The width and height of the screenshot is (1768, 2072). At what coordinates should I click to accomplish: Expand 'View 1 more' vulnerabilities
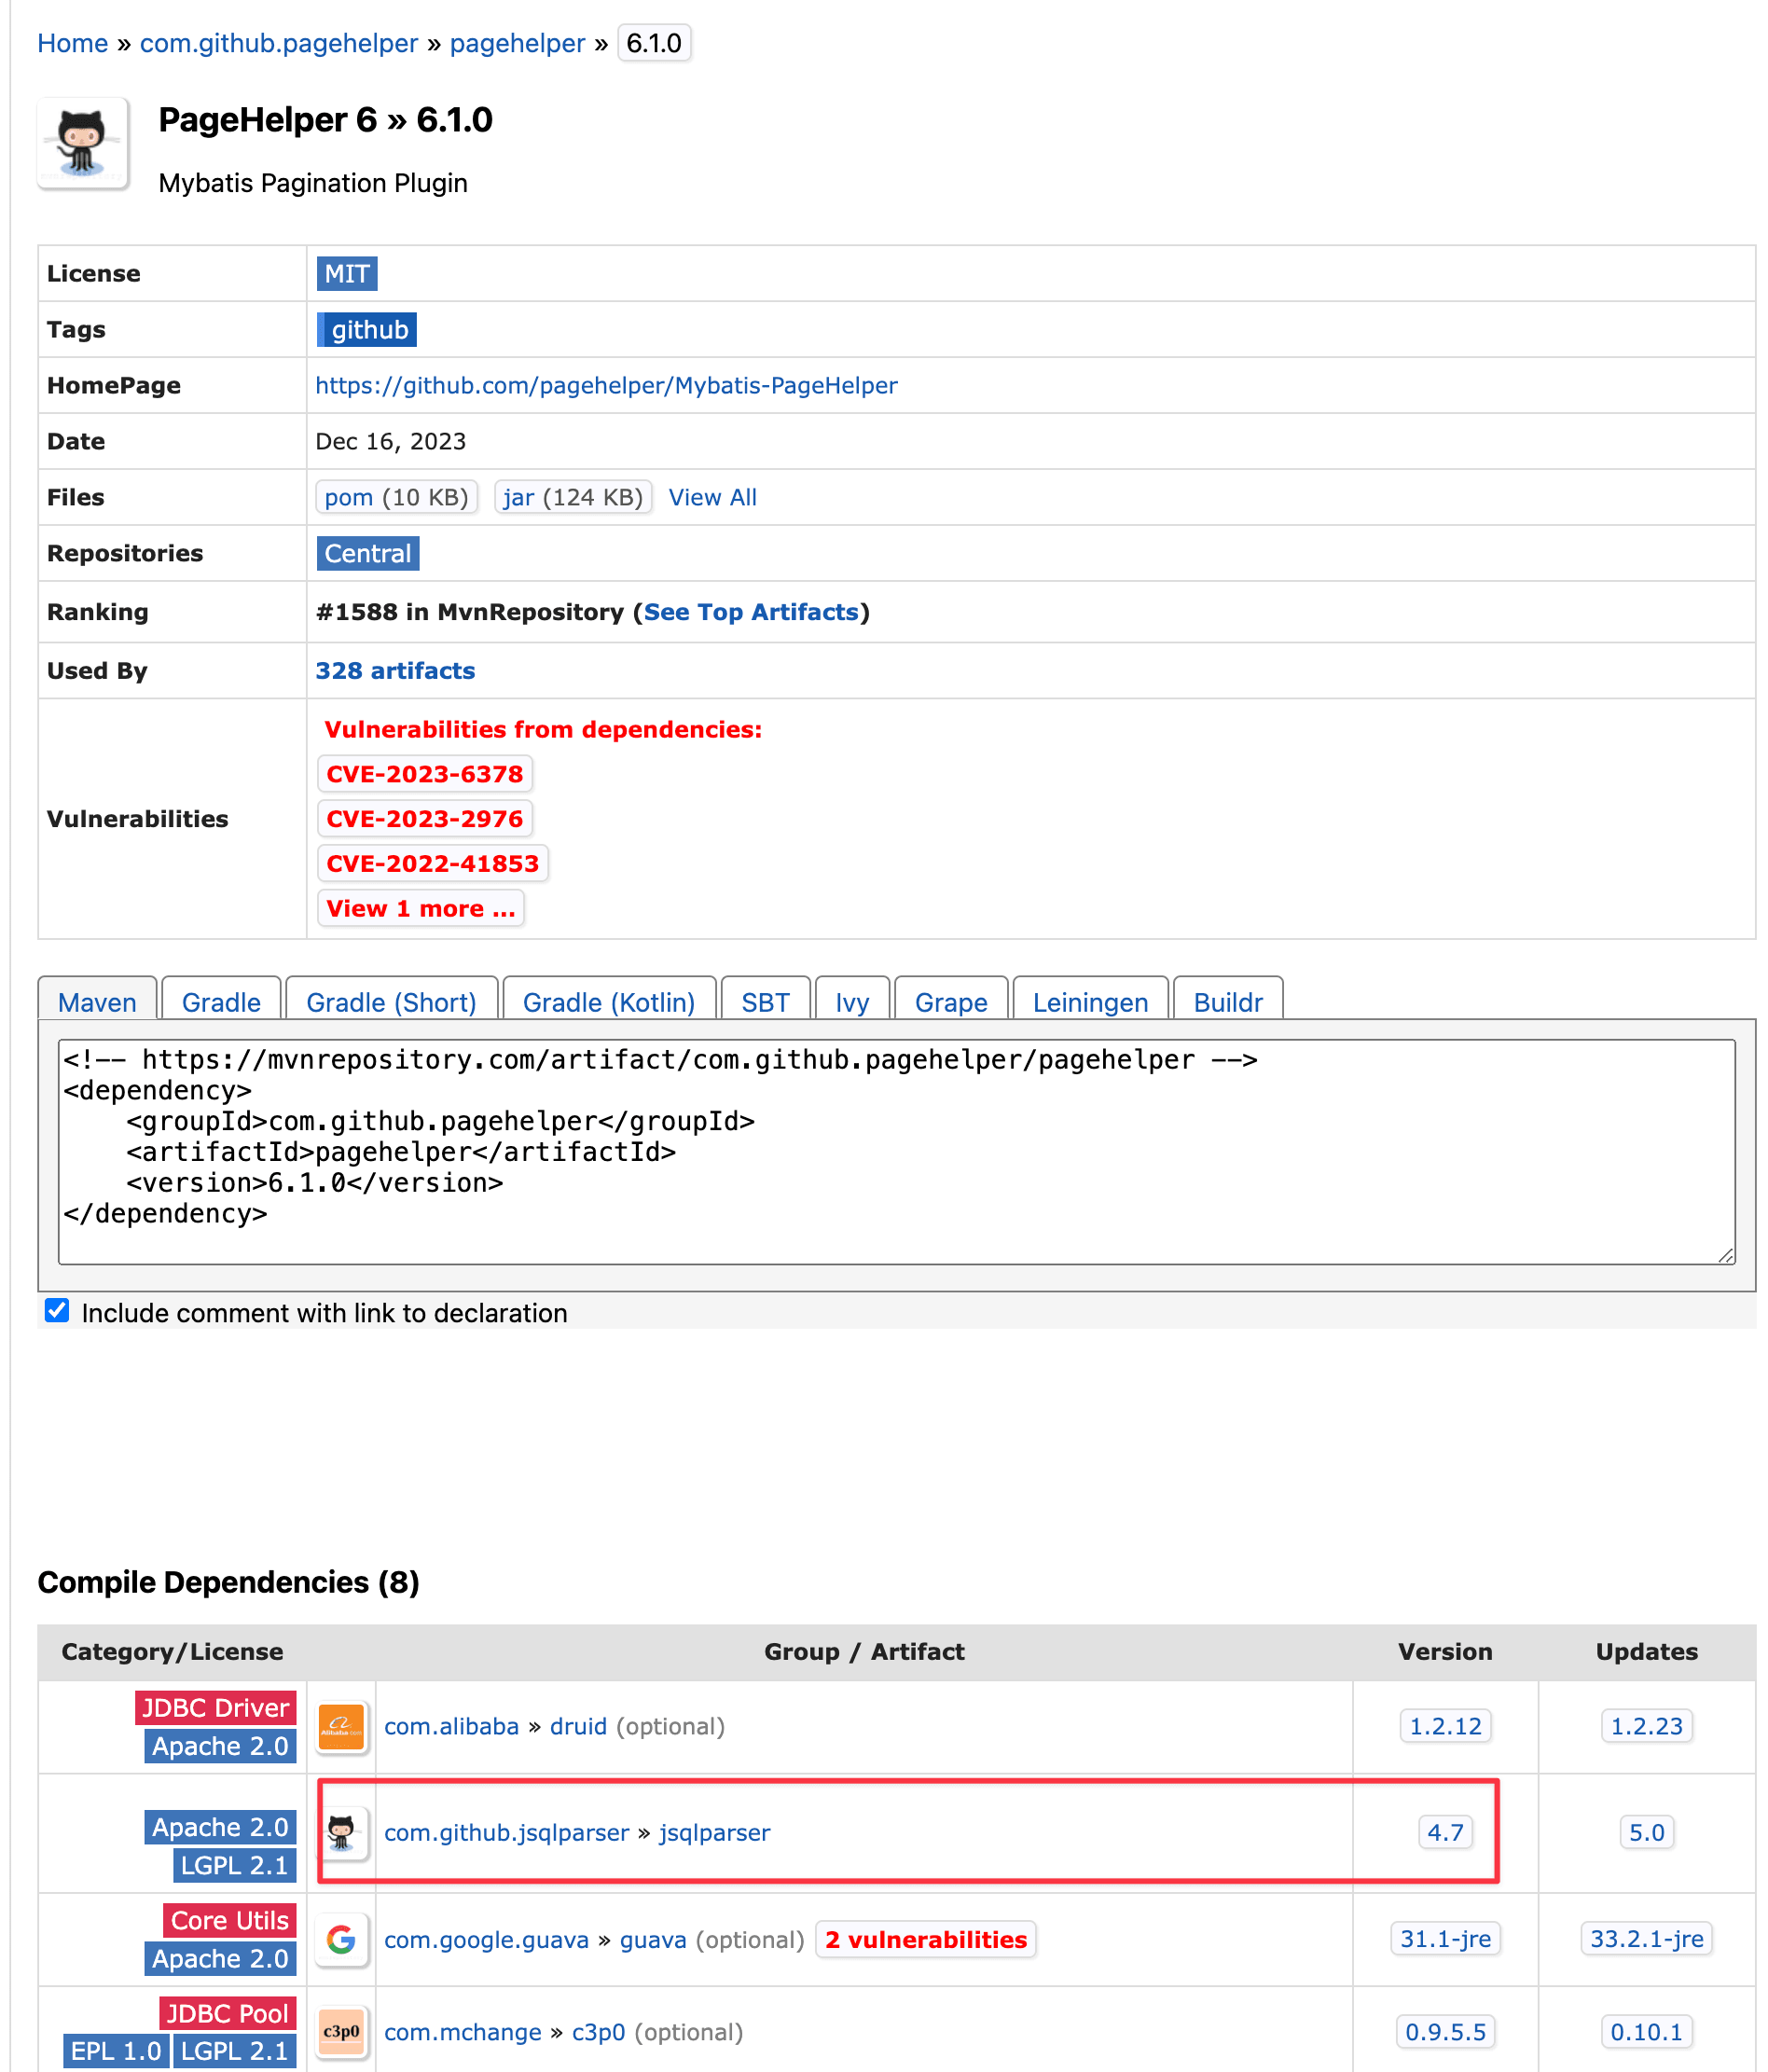tap(420, 908)
